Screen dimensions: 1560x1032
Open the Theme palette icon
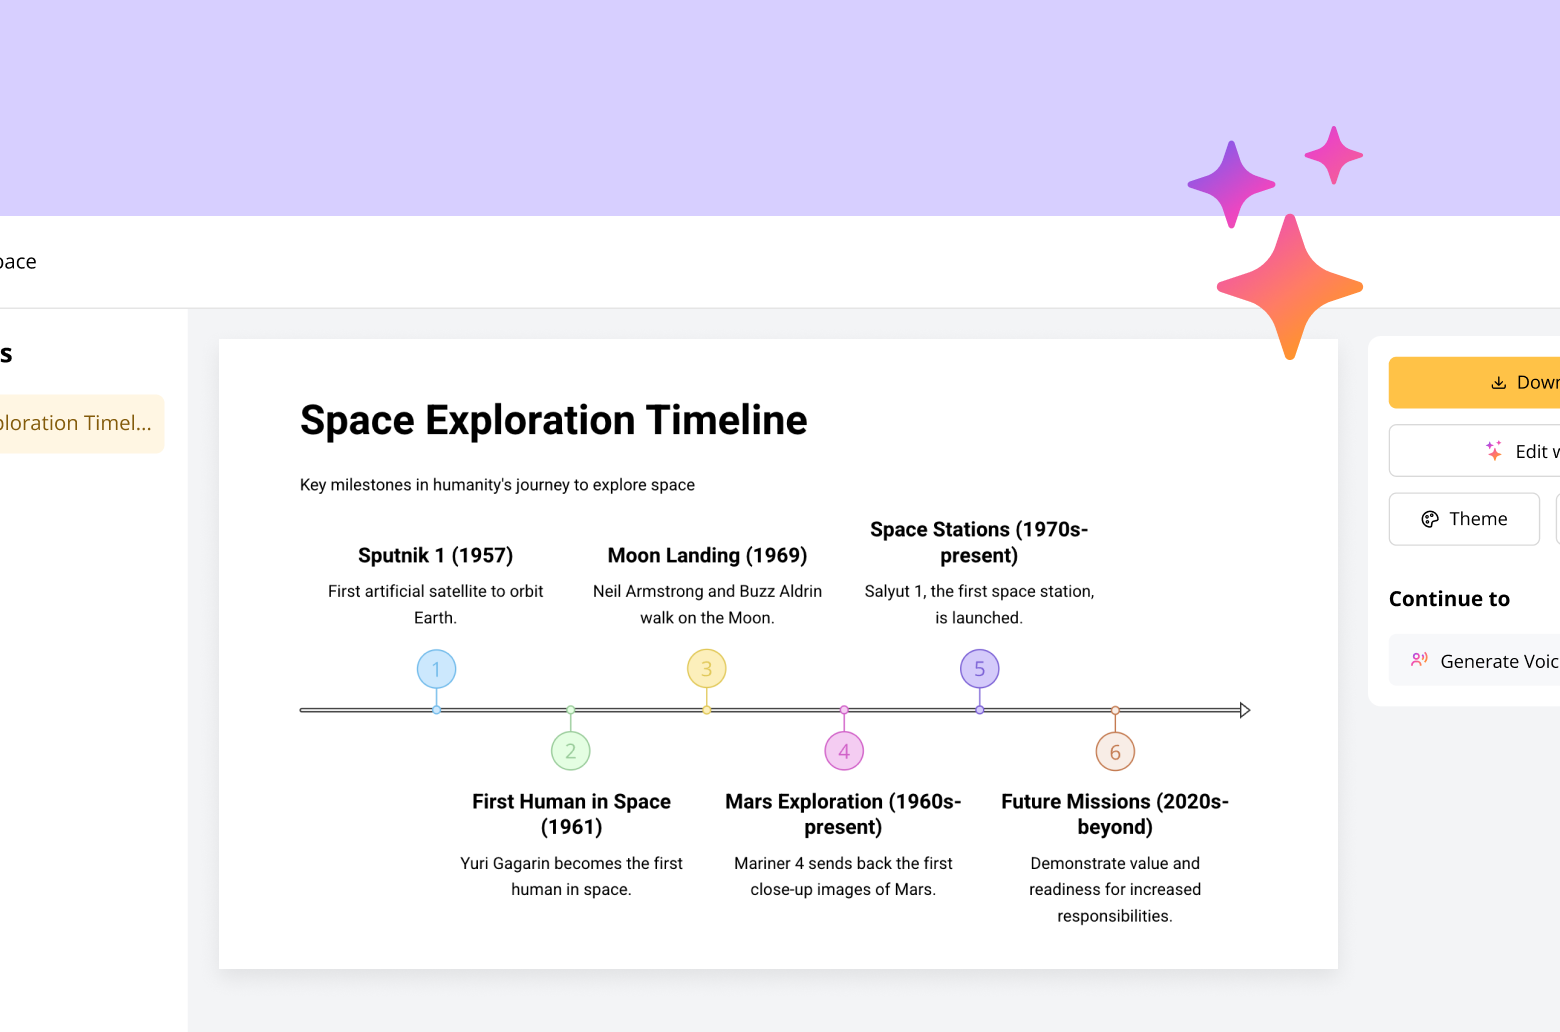pos(1430,519)
